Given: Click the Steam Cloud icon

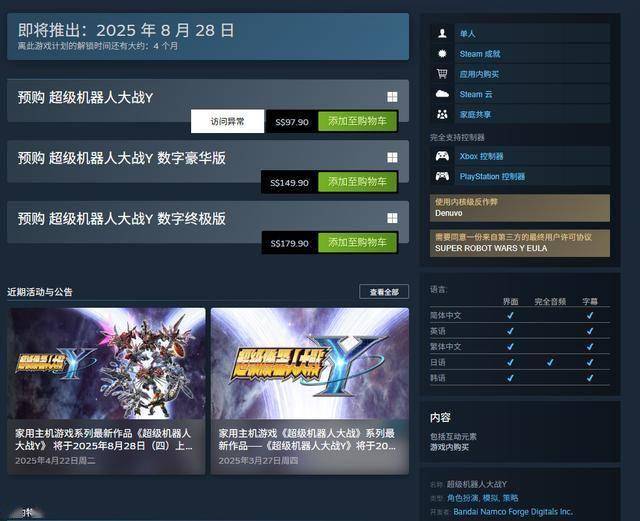Looking at the screenshot, I should click(x=442, y=94).
